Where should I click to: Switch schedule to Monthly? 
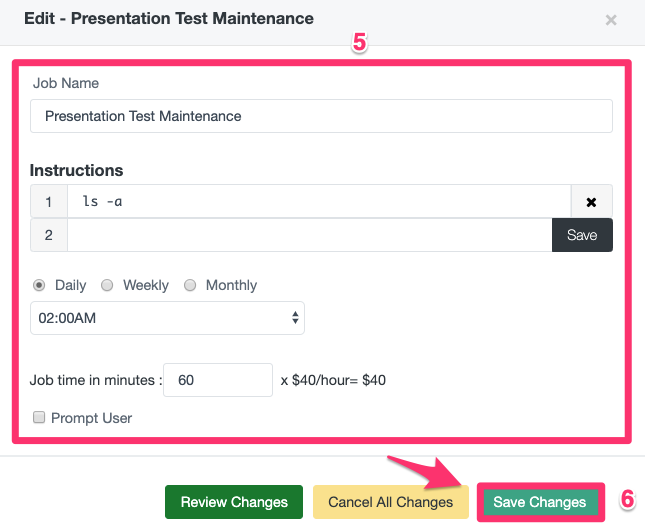190,285
